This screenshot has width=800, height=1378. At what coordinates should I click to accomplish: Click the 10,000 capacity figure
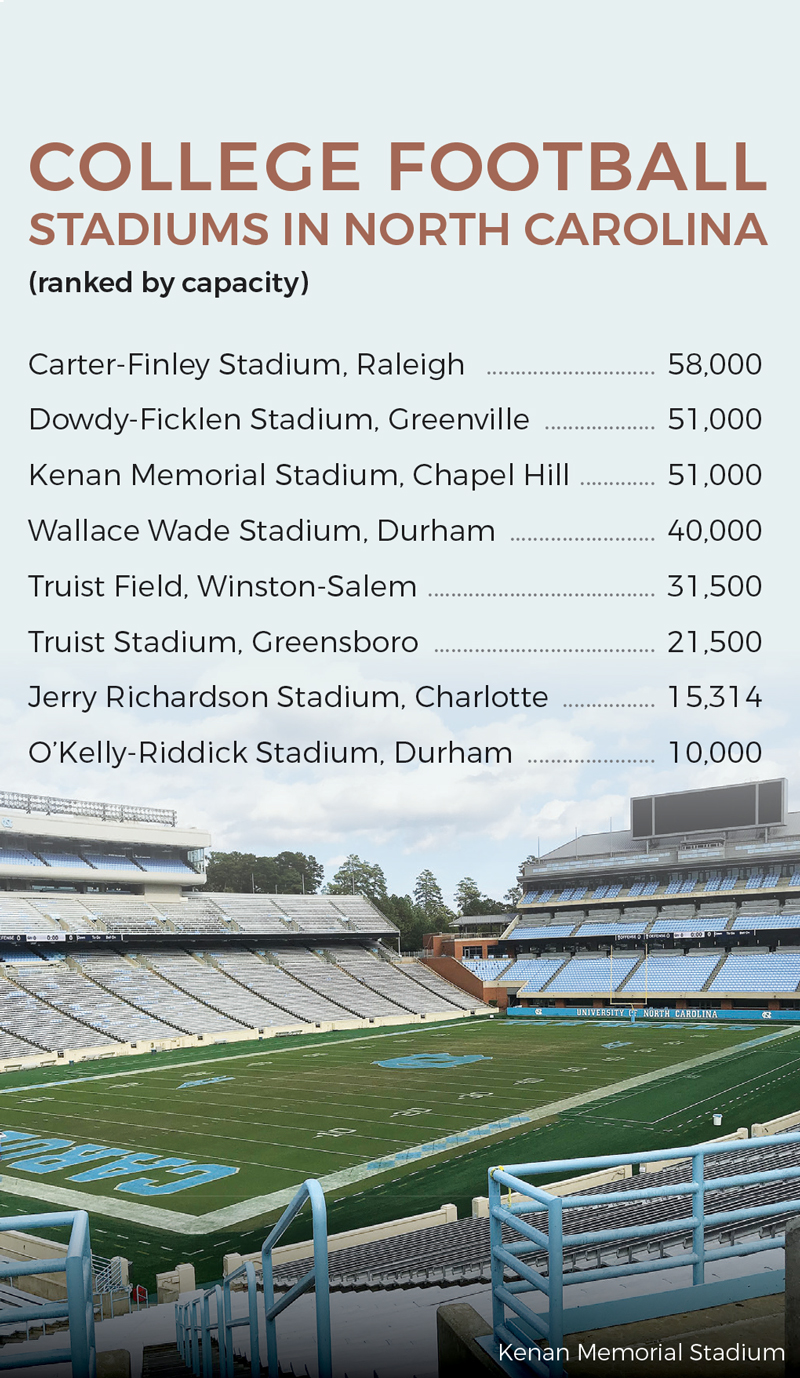(x=715, y=753)
